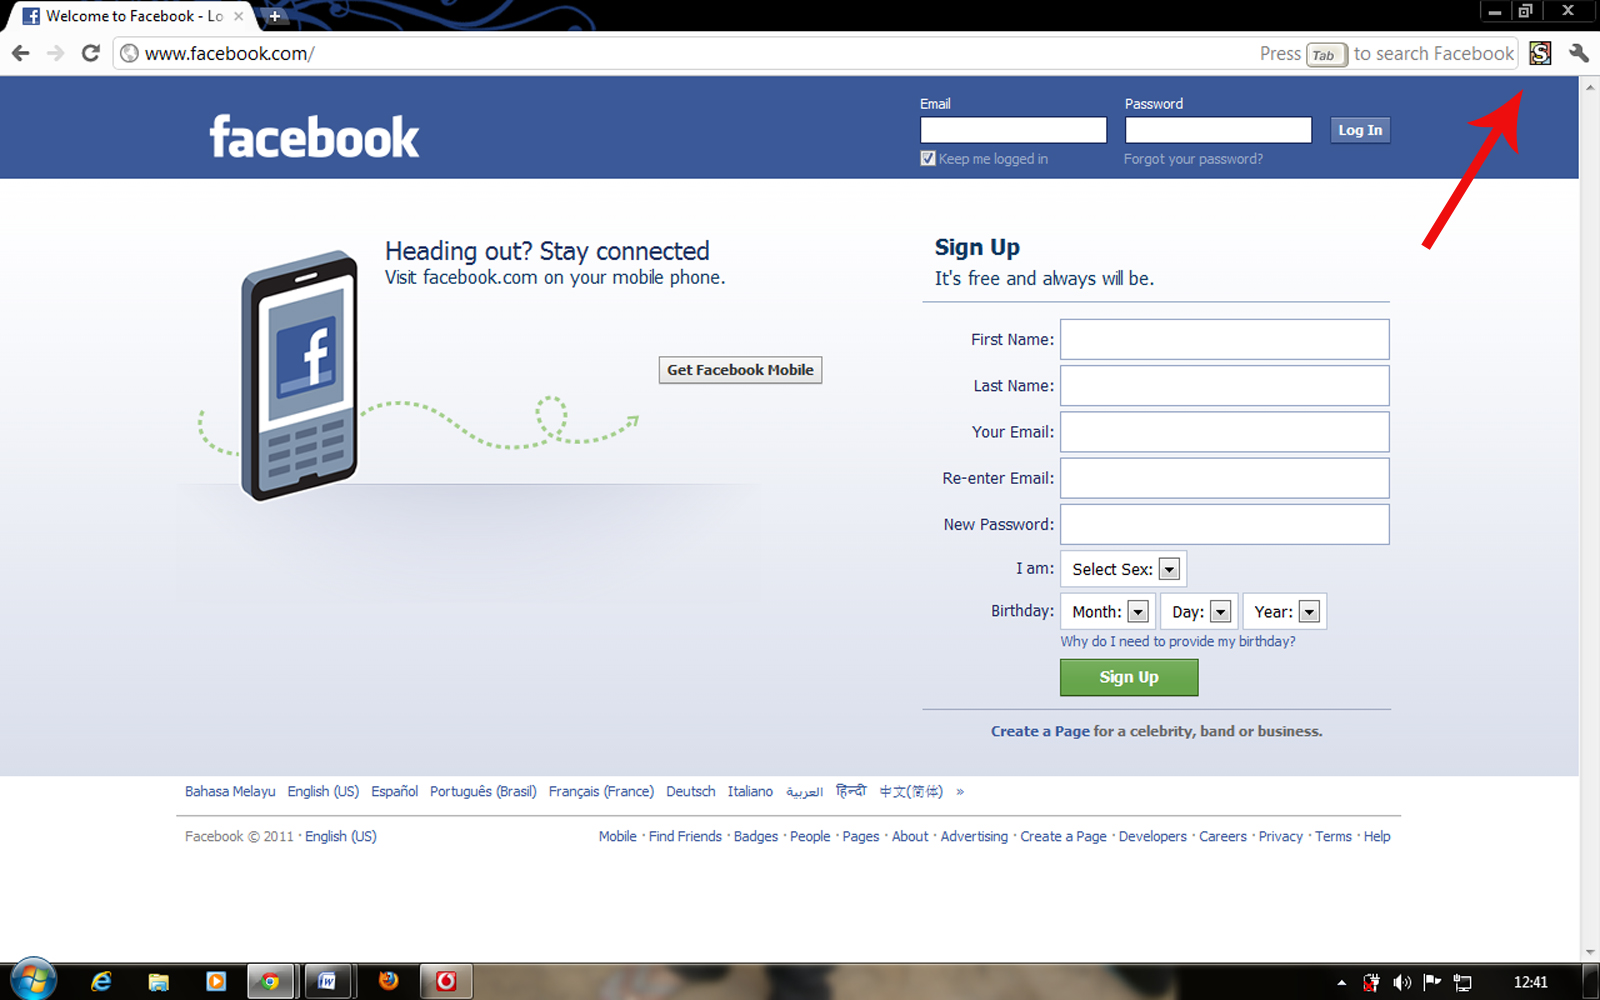
Task: Open the Select Sex dropdown
Action: tap(1123, 569)
